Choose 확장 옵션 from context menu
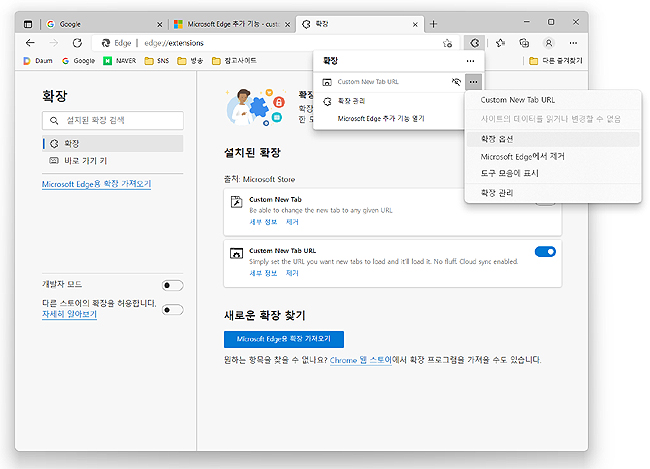The image size is (650, 469). [x=553, y=139]
